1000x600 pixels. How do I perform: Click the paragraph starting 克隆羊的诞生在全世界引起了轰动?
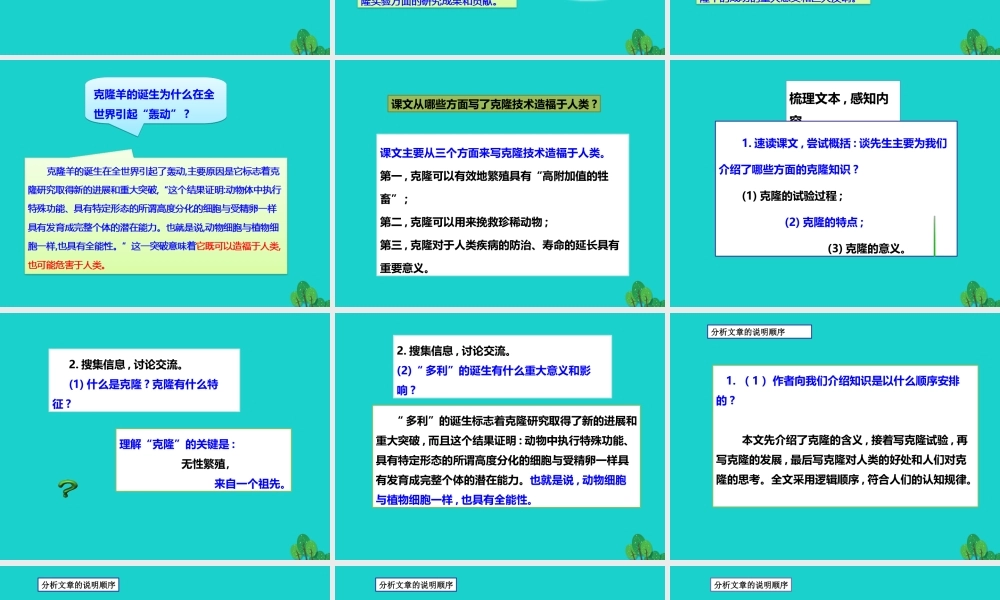click(154, 217)
